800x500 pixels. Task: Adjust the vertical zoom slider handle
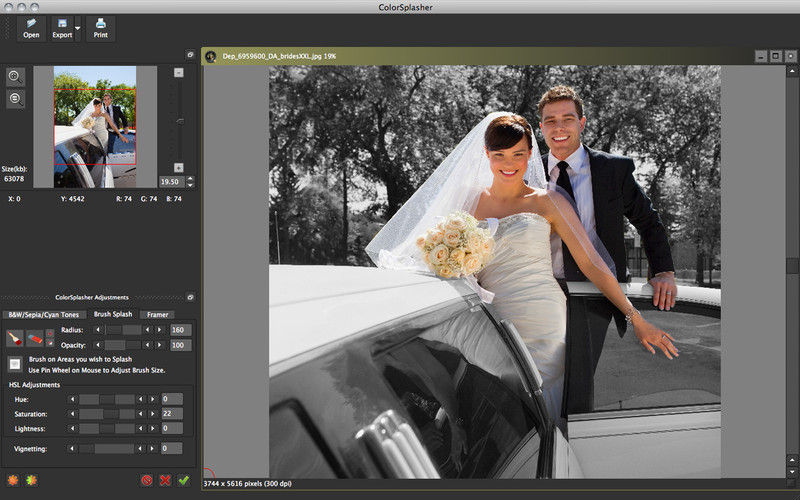pyautogui.click(x=180, y=121)
